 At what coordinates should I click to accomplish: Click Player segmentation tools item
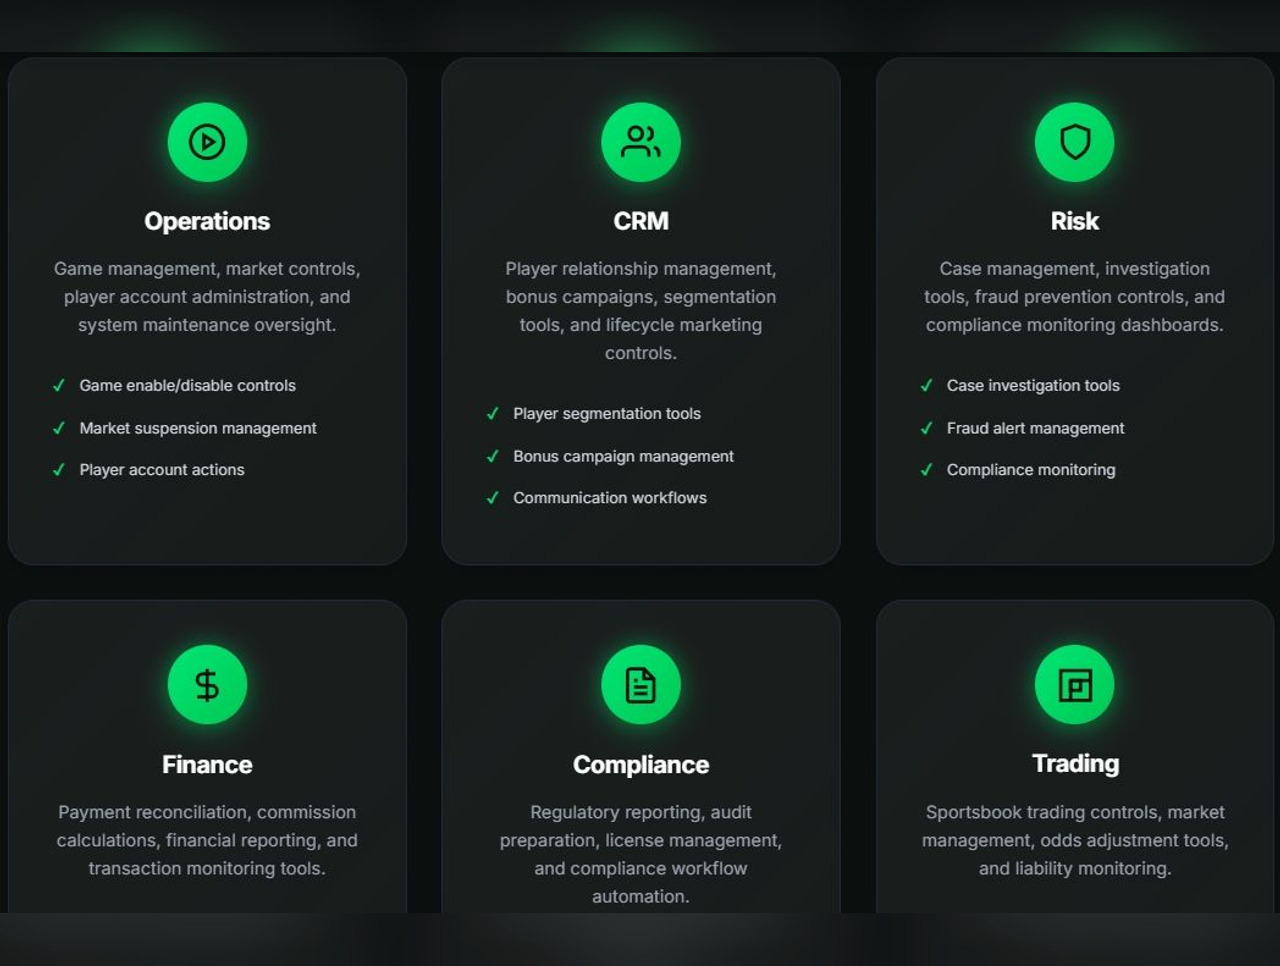tap(607, 414)
